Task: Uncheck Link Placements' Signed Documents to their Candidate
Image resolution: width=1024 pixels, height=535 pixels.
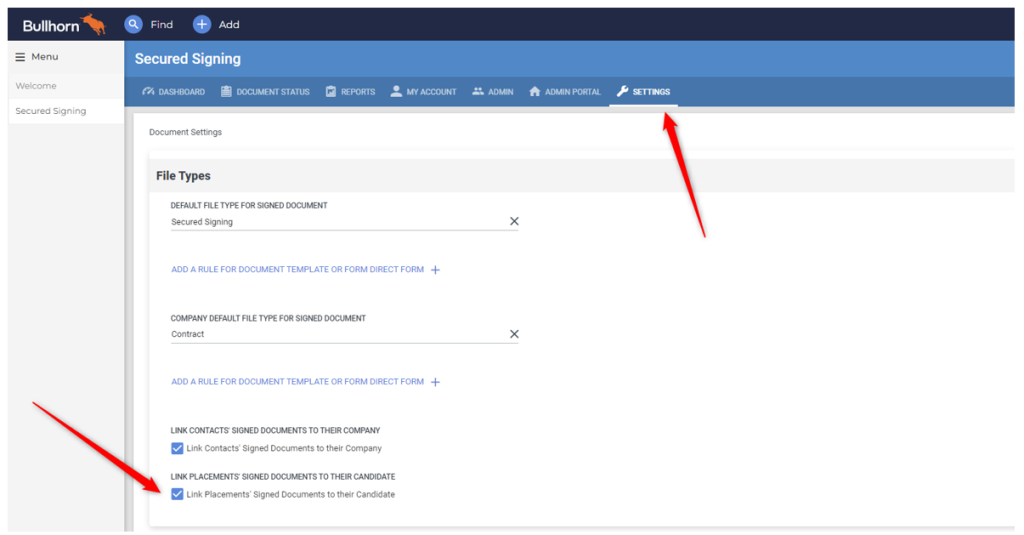Action: [x=177, y=494]
